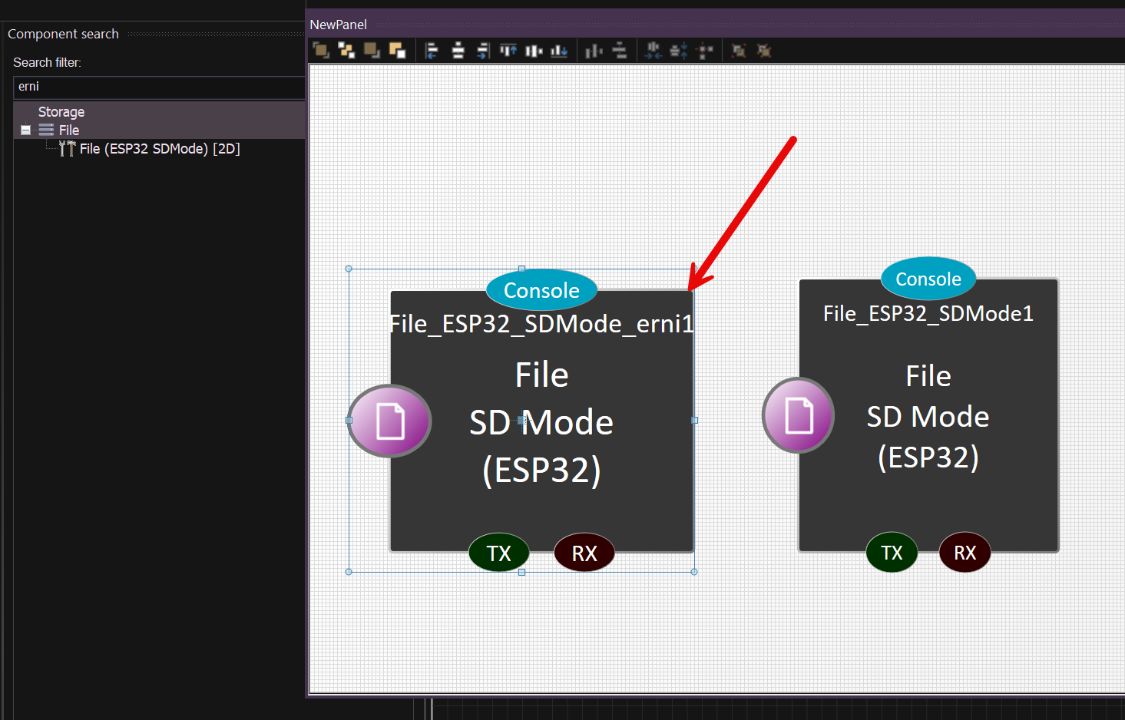
Task: Click the TX indicator on File_ESP32_SDMode_erni1
Action: click(x=499, y=553)
